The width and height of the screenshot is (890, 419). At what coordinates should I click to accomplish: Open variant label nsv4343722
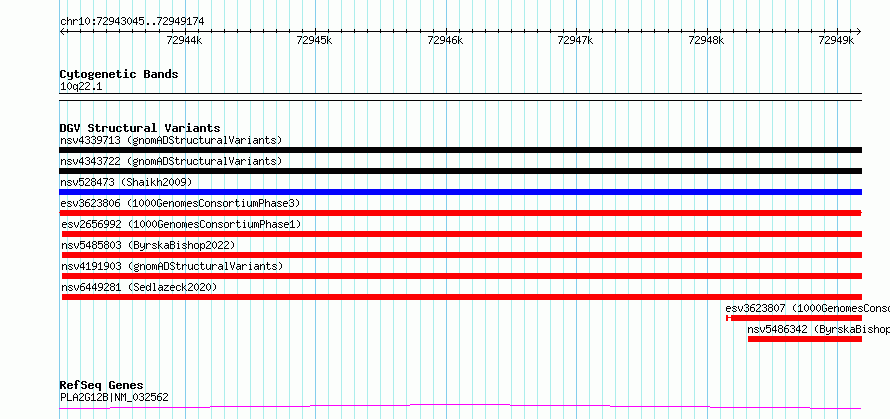tap(171, 161)
